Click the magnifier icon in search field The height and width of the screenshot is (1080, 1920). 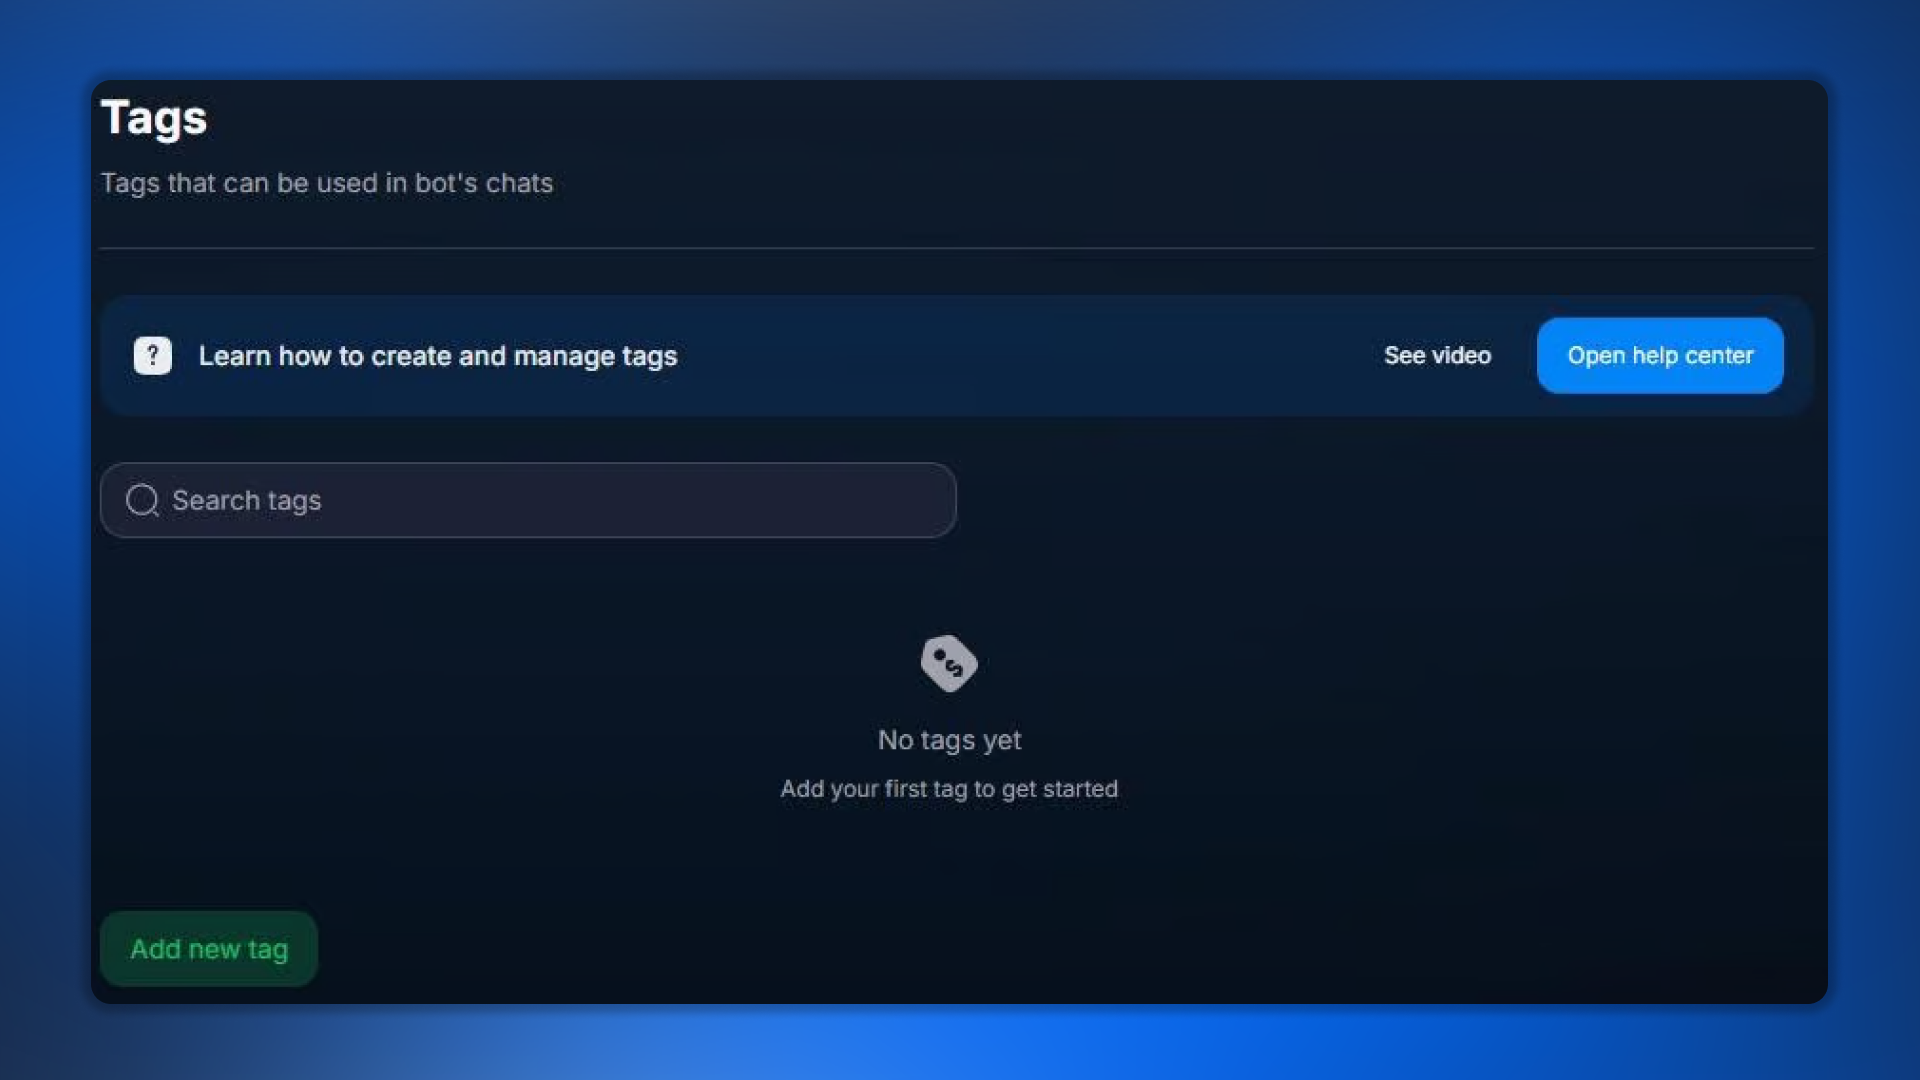(x=142, y=500)
